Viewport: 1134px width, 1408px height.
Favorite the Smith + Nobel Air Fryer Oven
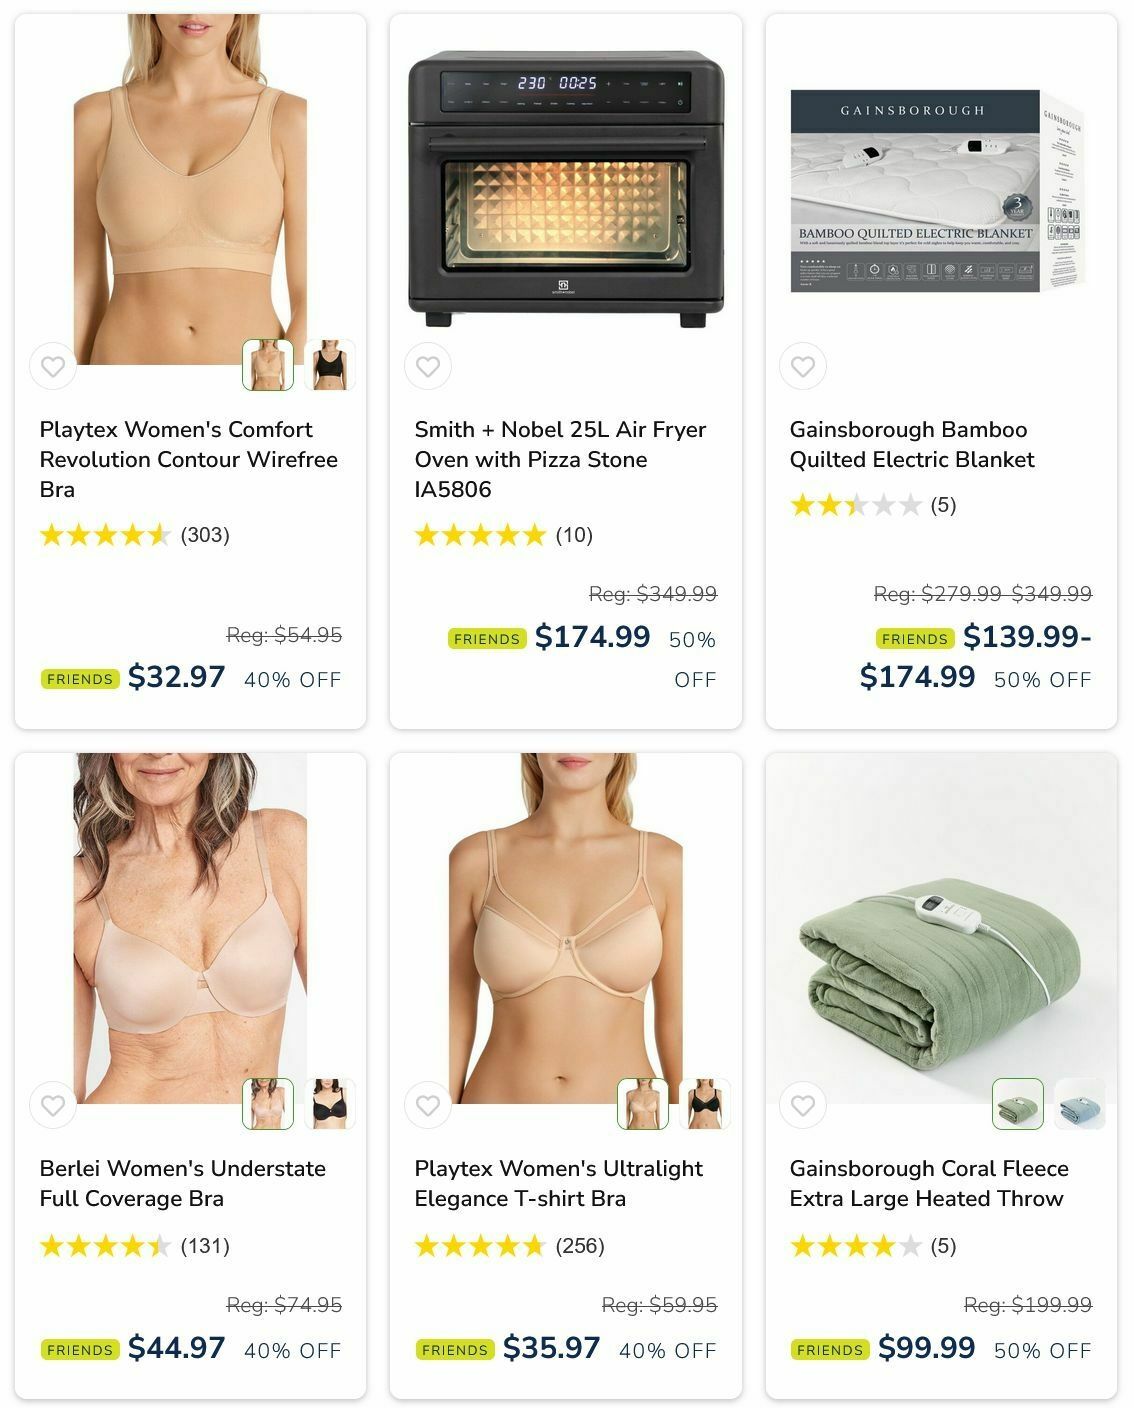point(428,366)
